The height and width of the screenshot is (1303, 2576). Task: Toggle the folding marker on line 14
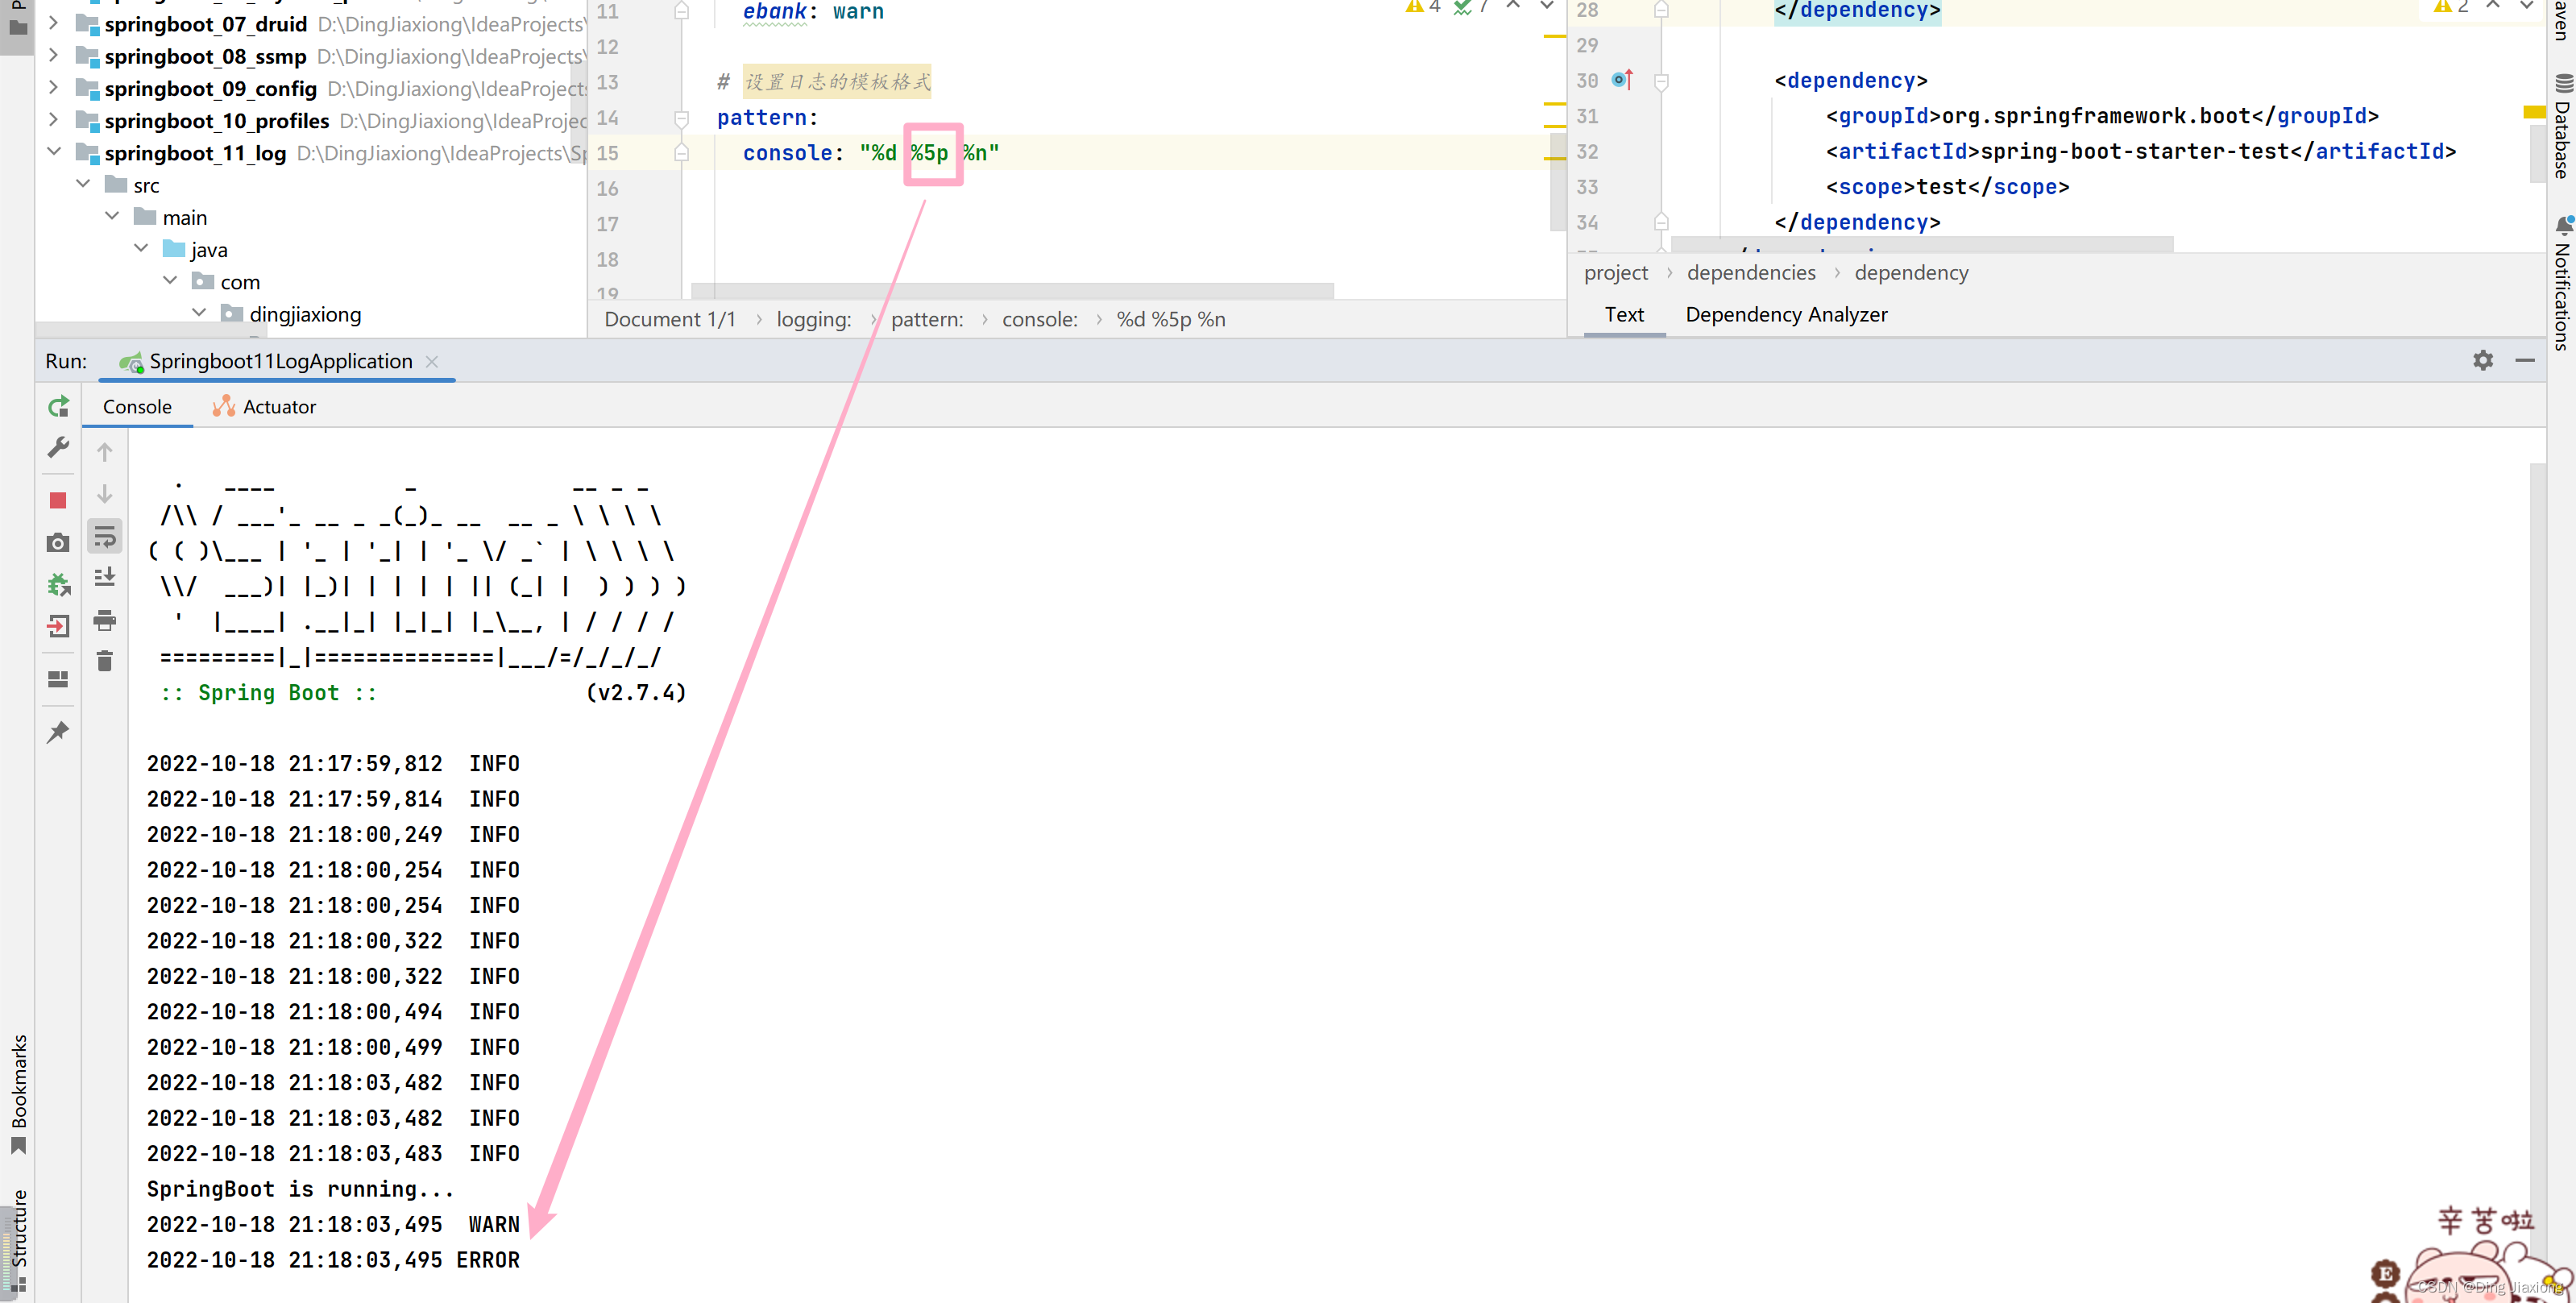tap(681, 118)
